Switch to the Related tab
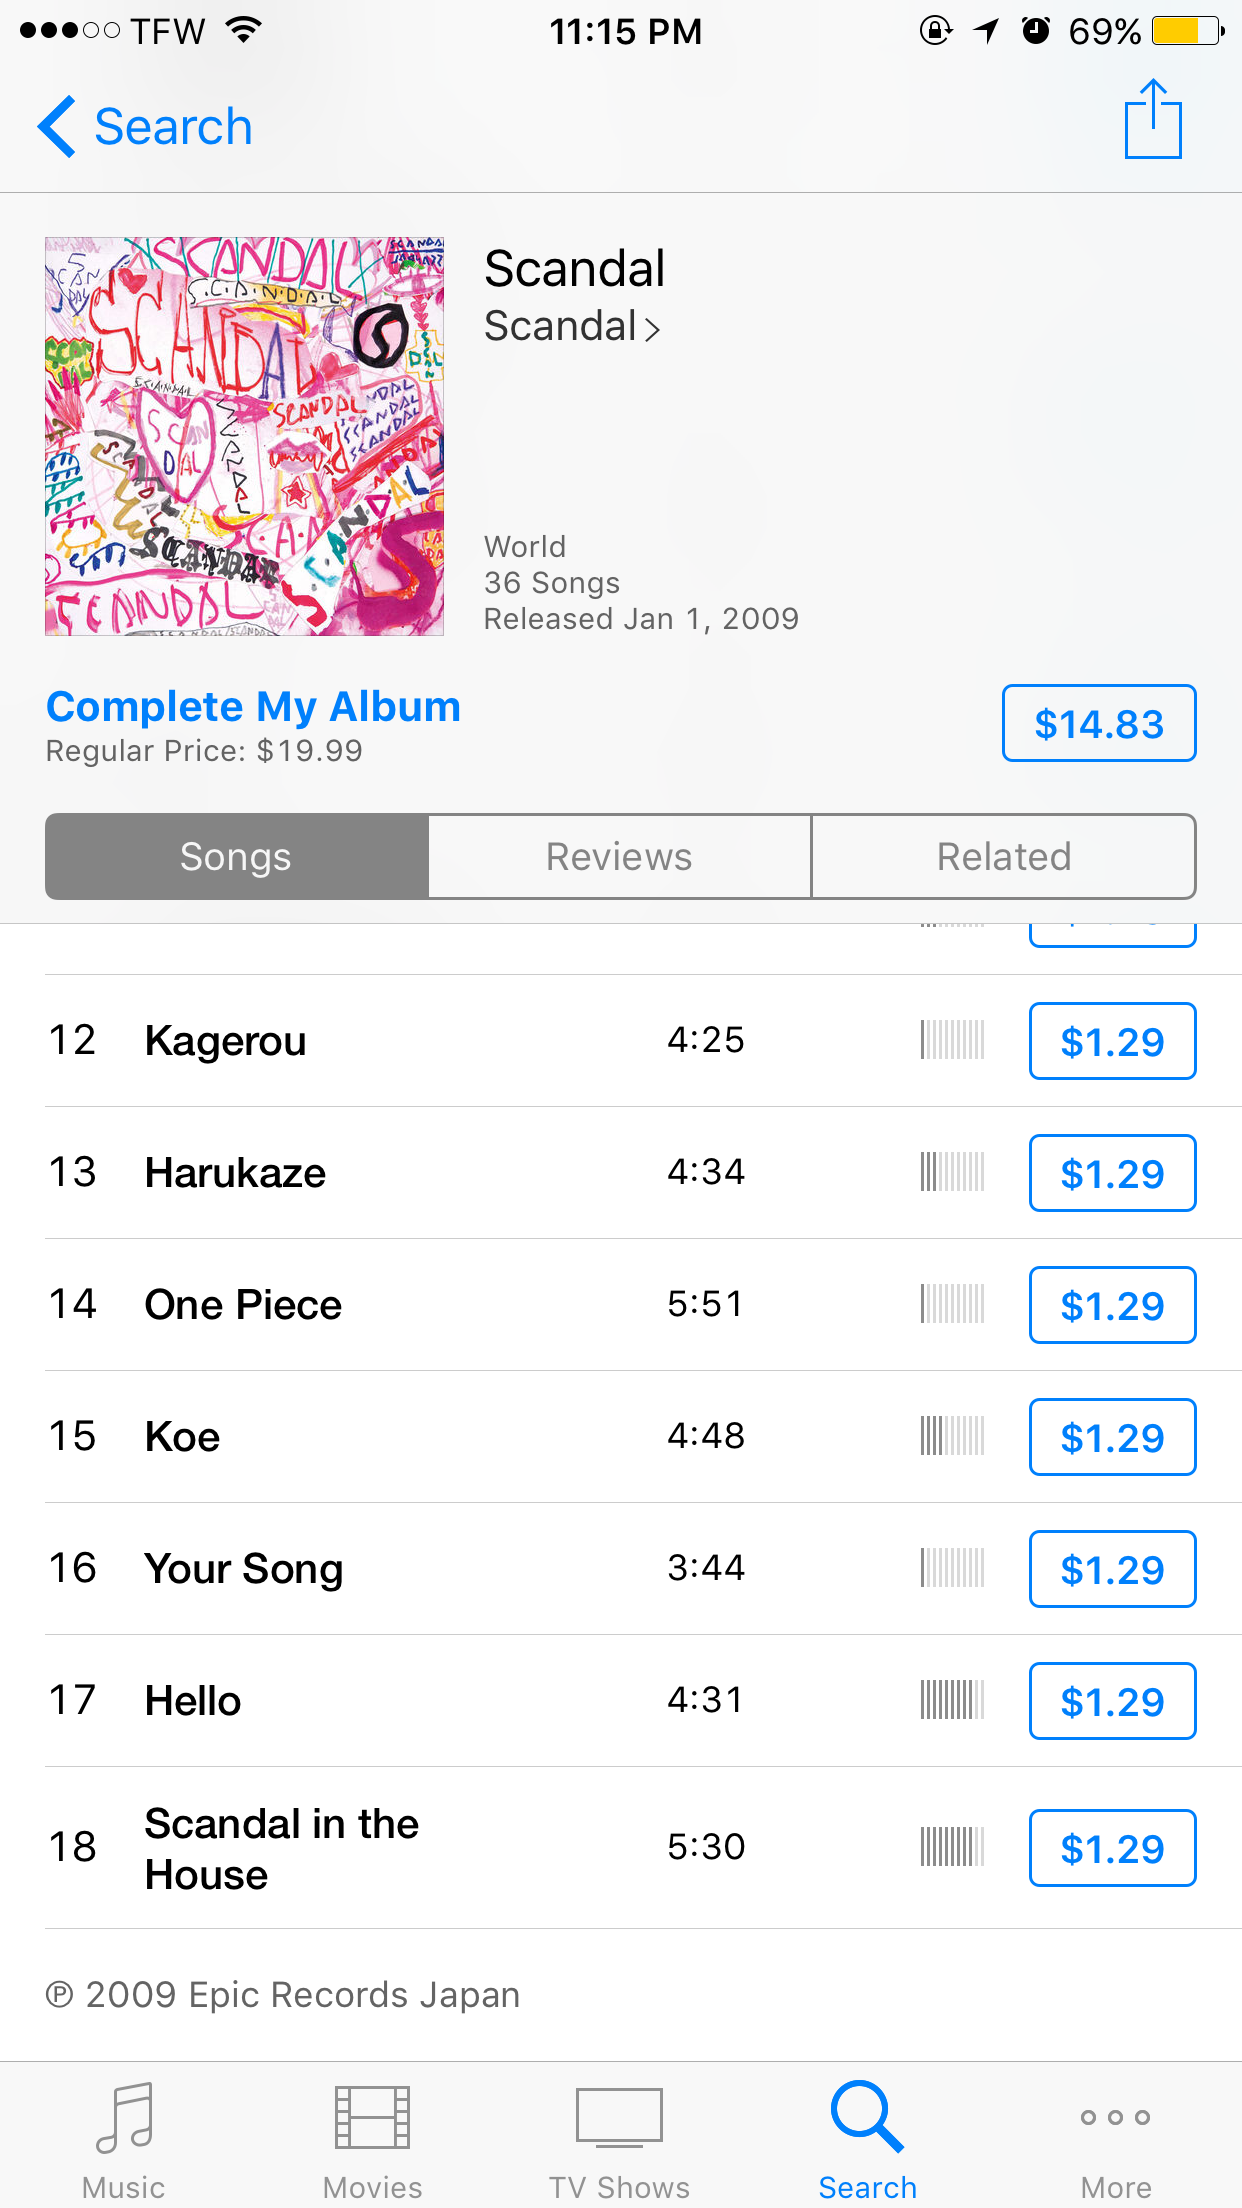 pos(1003,857)
